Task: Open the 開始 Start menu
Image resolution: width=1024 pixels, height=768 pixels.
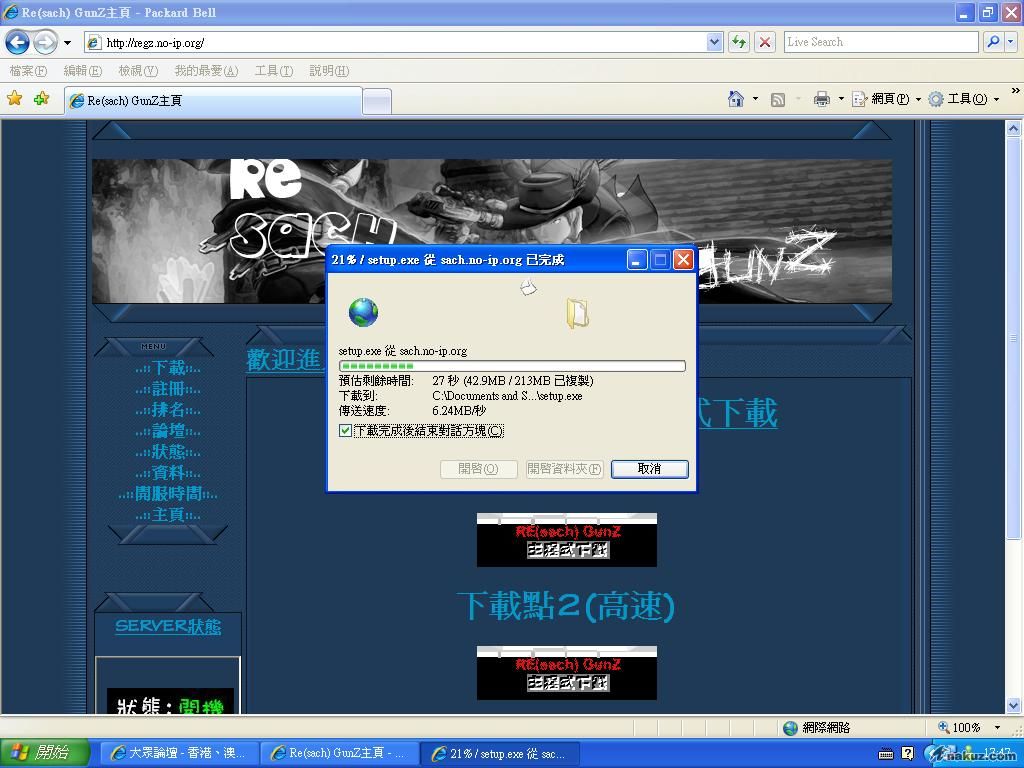Action: (44, 753)
